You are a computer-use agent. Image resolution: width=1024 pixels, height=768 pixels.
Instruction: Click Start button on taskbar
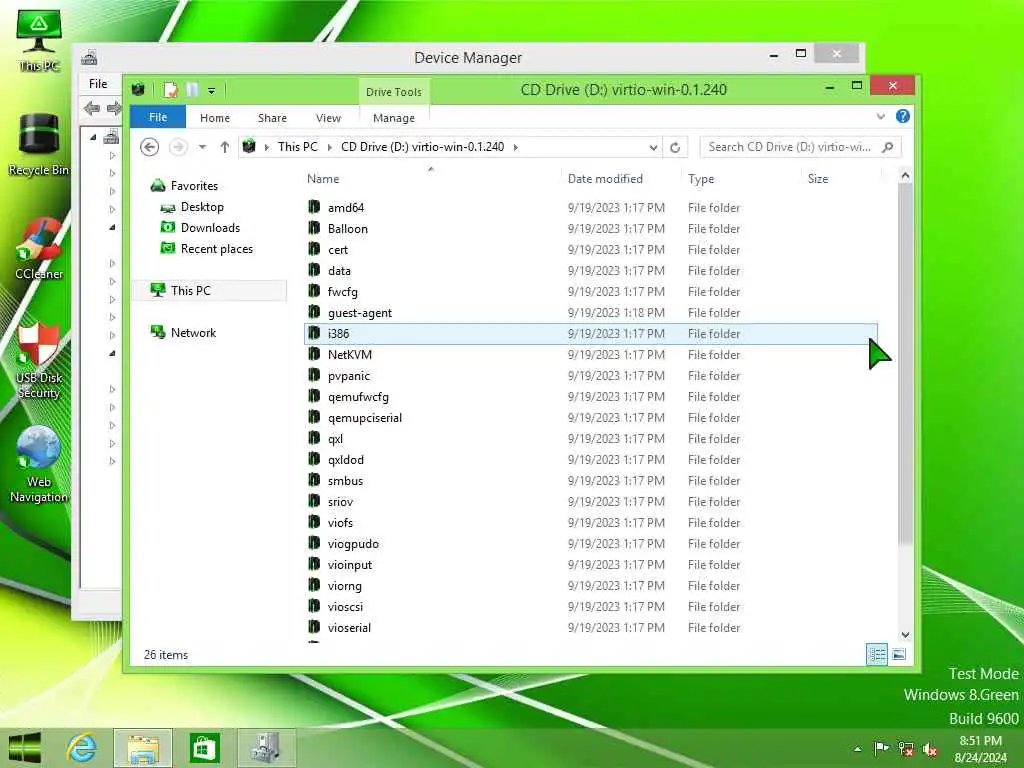point(25,748)
